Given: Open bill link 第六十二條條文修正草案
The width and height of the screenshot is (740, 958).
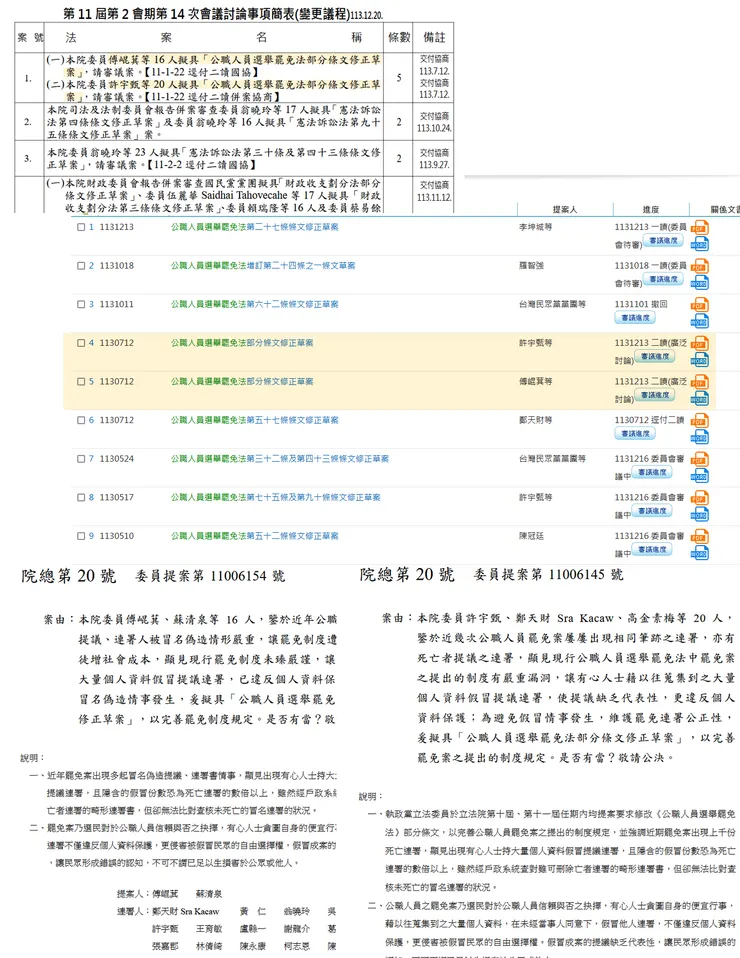Looking at the screenshot, I should [x=293, y=304].
